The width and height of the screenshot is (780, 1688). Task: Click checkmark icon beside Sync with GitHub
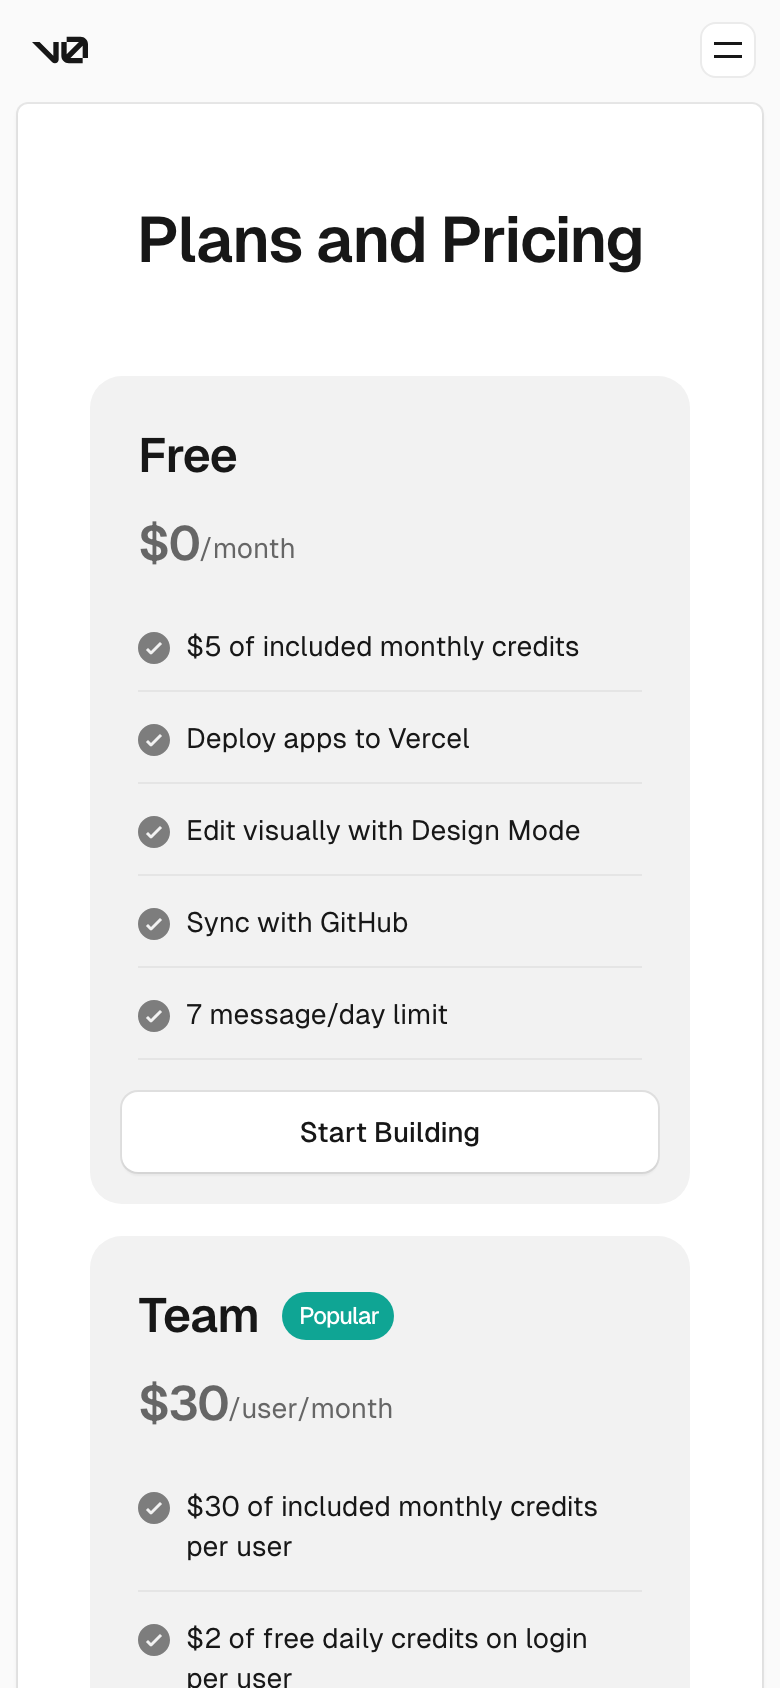click(154, 924)
